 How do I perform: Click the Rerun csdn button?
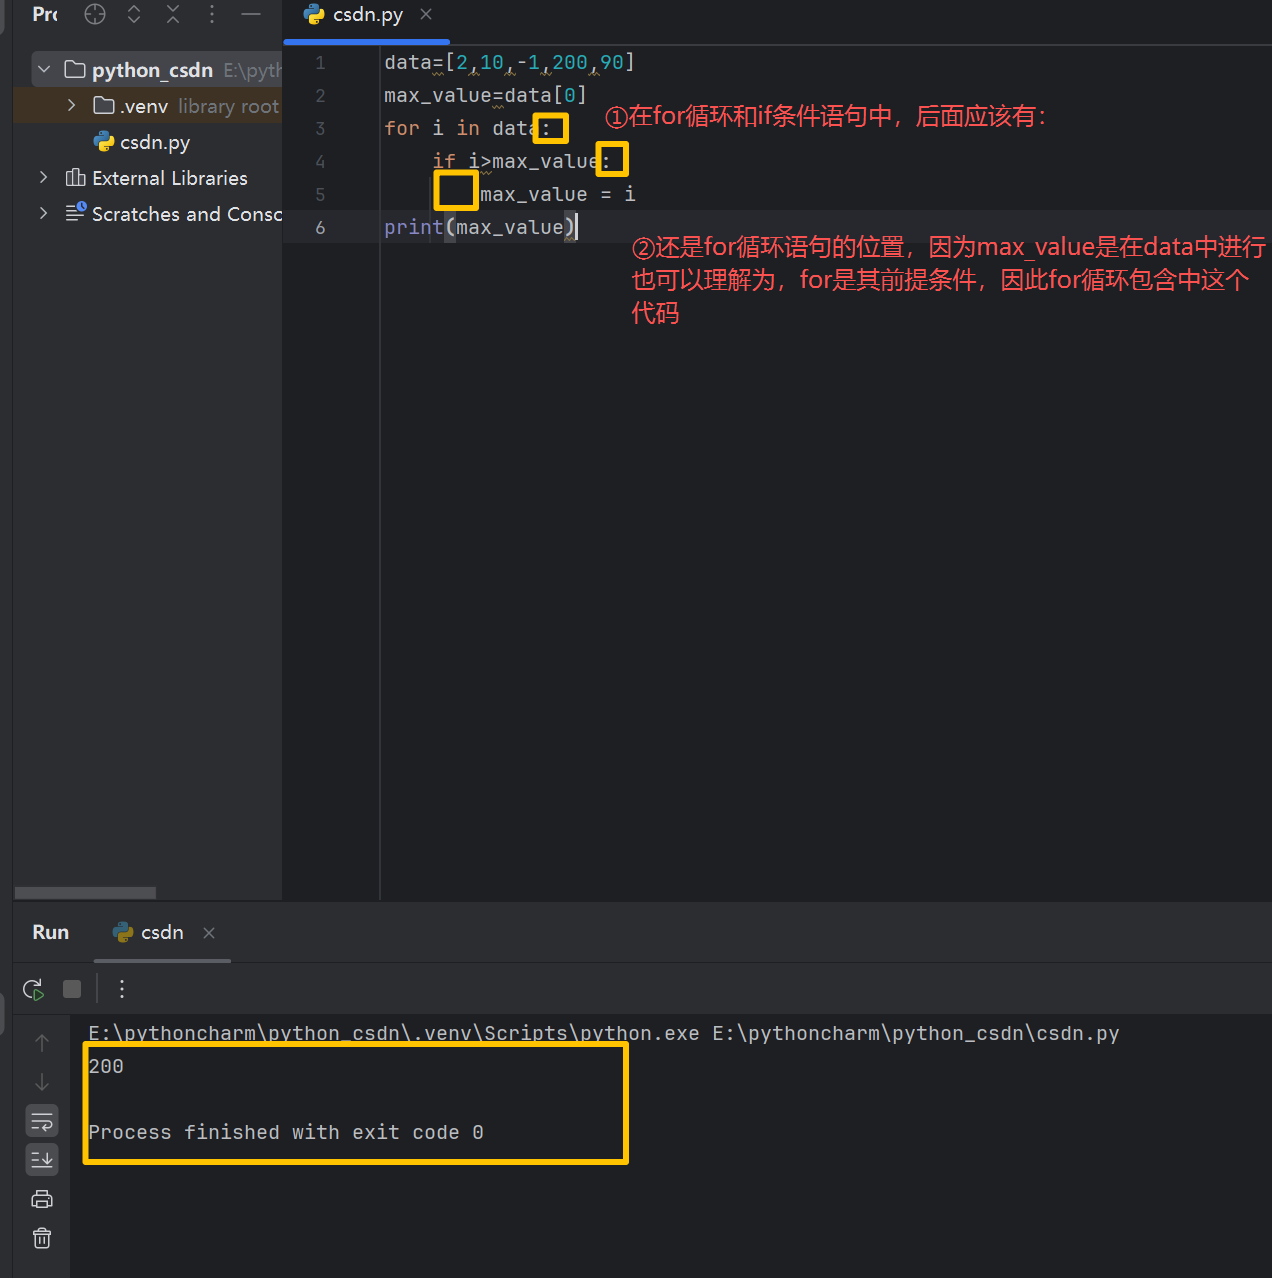(x=33, y=989)
